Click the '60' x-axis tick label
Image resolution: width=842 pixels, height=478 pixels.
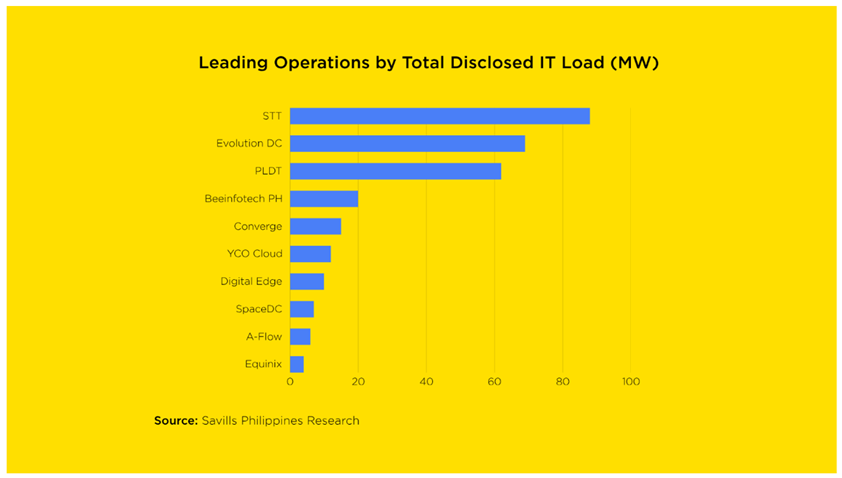[x=495, y=382]
